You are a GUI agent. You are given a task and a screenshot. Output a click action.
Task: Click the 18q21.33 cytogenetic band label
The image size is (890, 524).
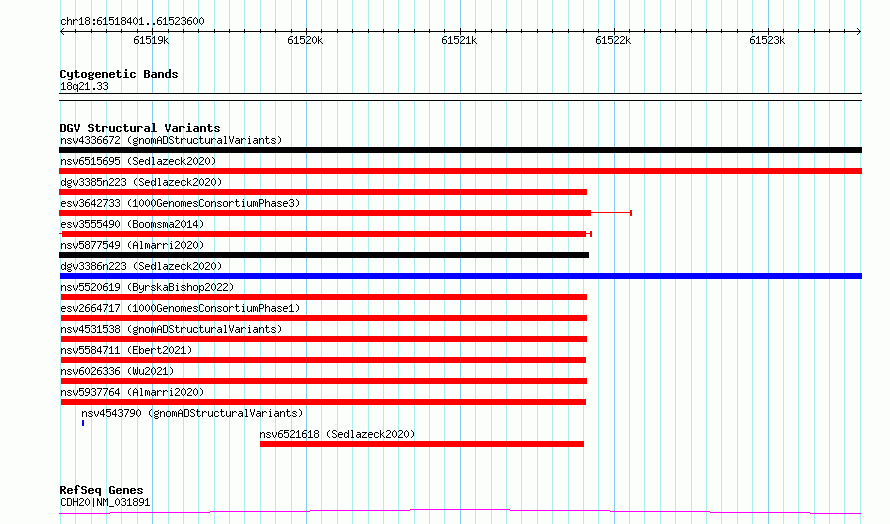pos(84,86)
